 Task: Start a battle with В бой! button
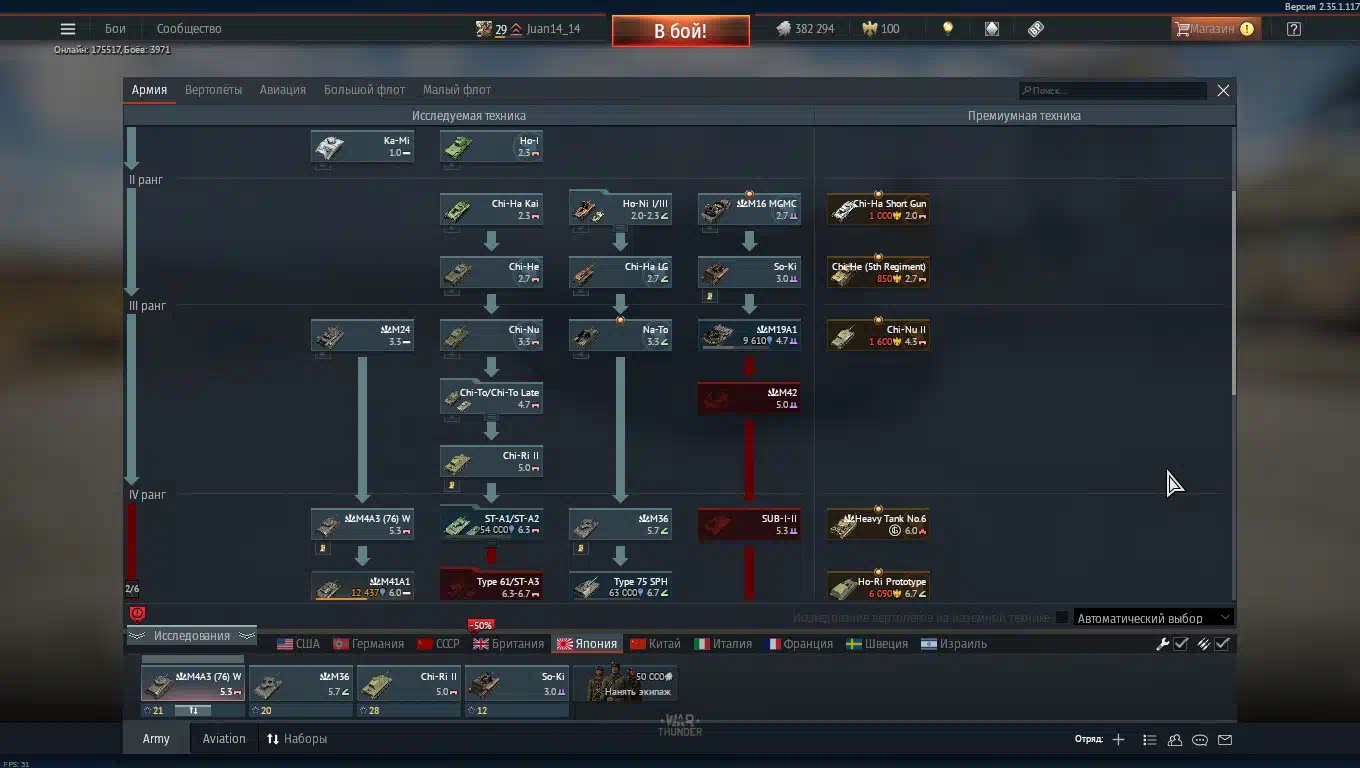point(681,31)
